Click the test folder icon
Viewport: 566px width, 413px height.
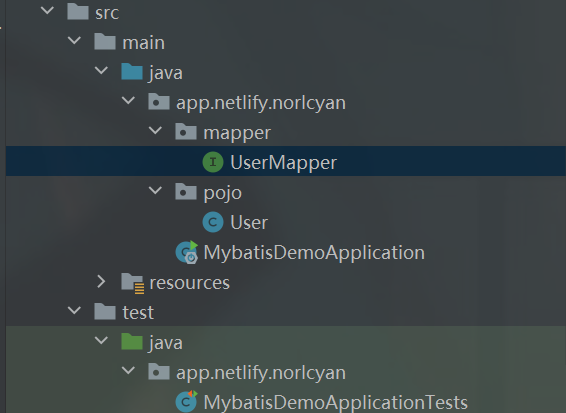point(105,311)
